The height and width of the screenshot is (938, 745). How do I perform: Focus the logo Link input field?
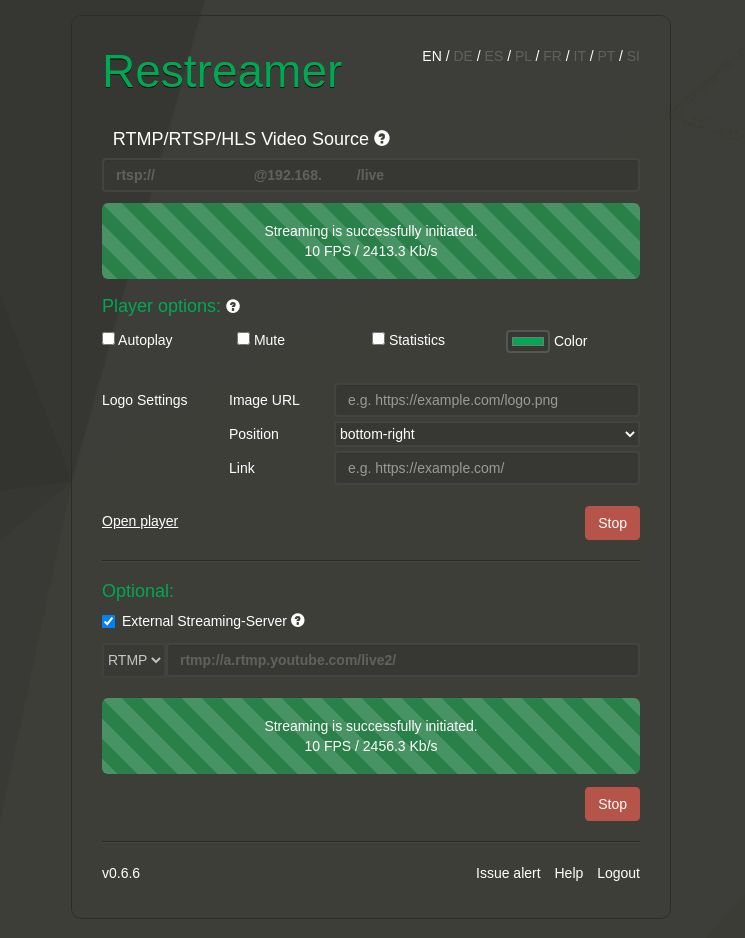click(x=486, y=468)
